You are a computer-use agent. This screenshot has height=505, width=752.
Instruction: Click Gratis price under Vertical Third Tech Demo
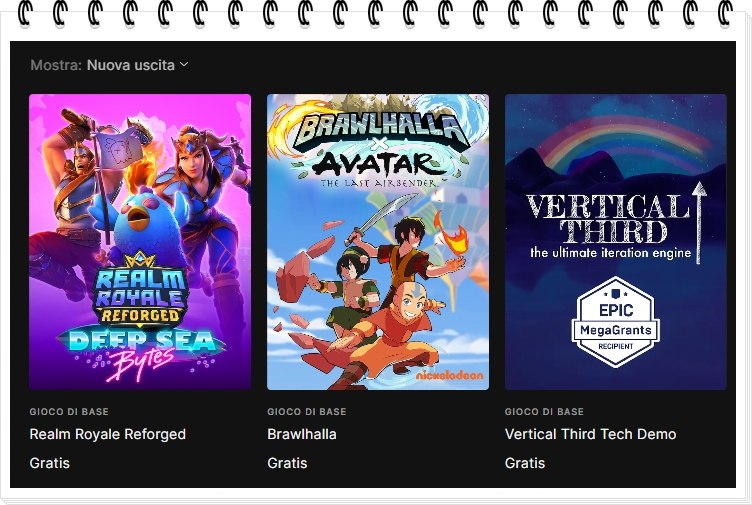pos(525,463)
